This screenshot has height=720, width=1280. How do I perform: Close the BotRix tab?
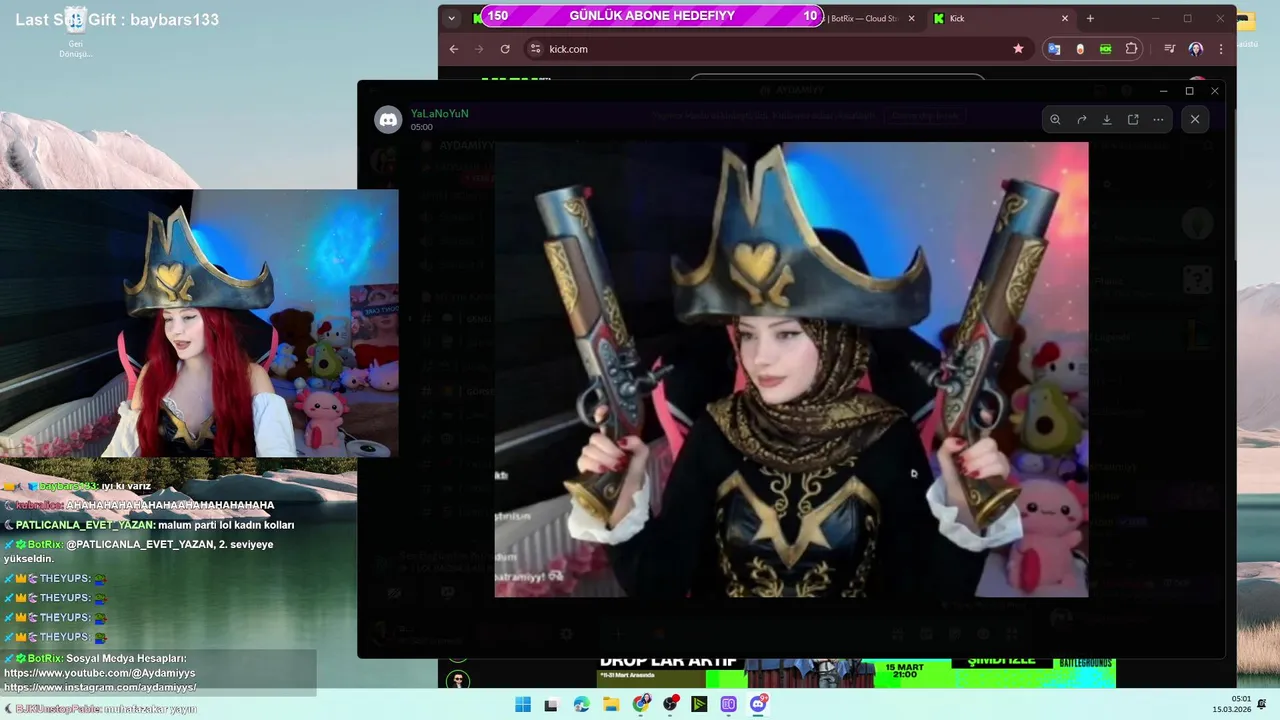(911, 18)
